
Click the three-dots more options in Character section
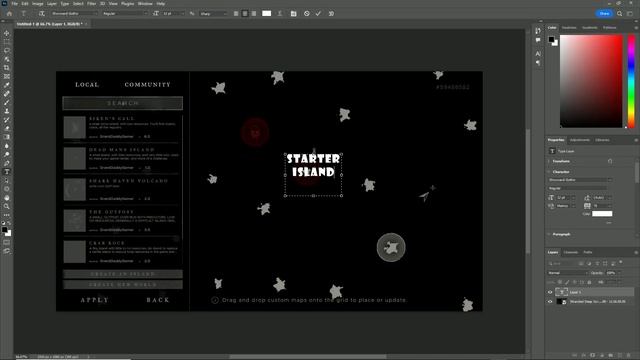tap(609, 223)
